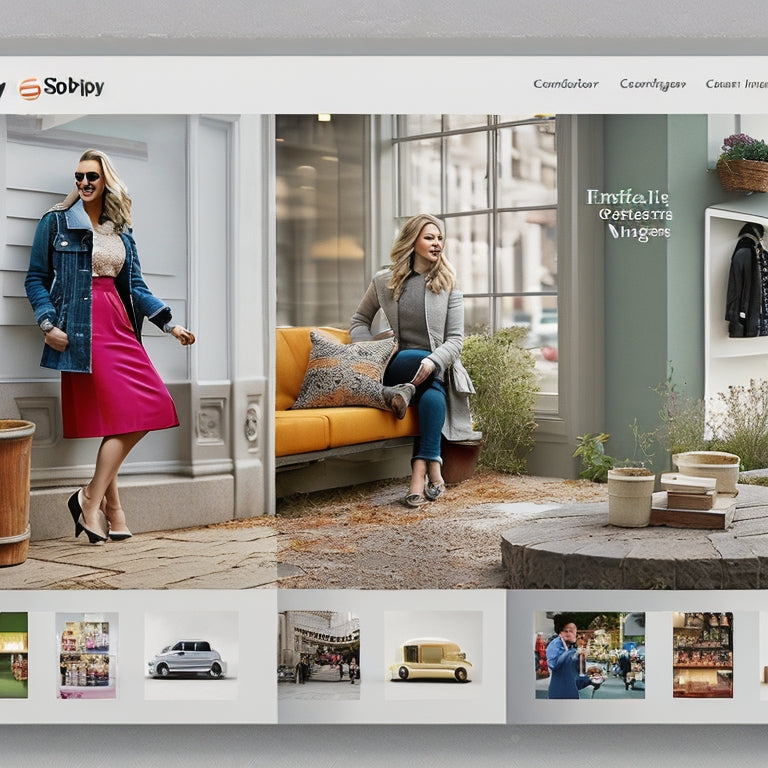Screen dimensions: 768x768
Task: Click the partially visible green thumbnail at left
Action: pyautogui.click(x=13, y=655)
